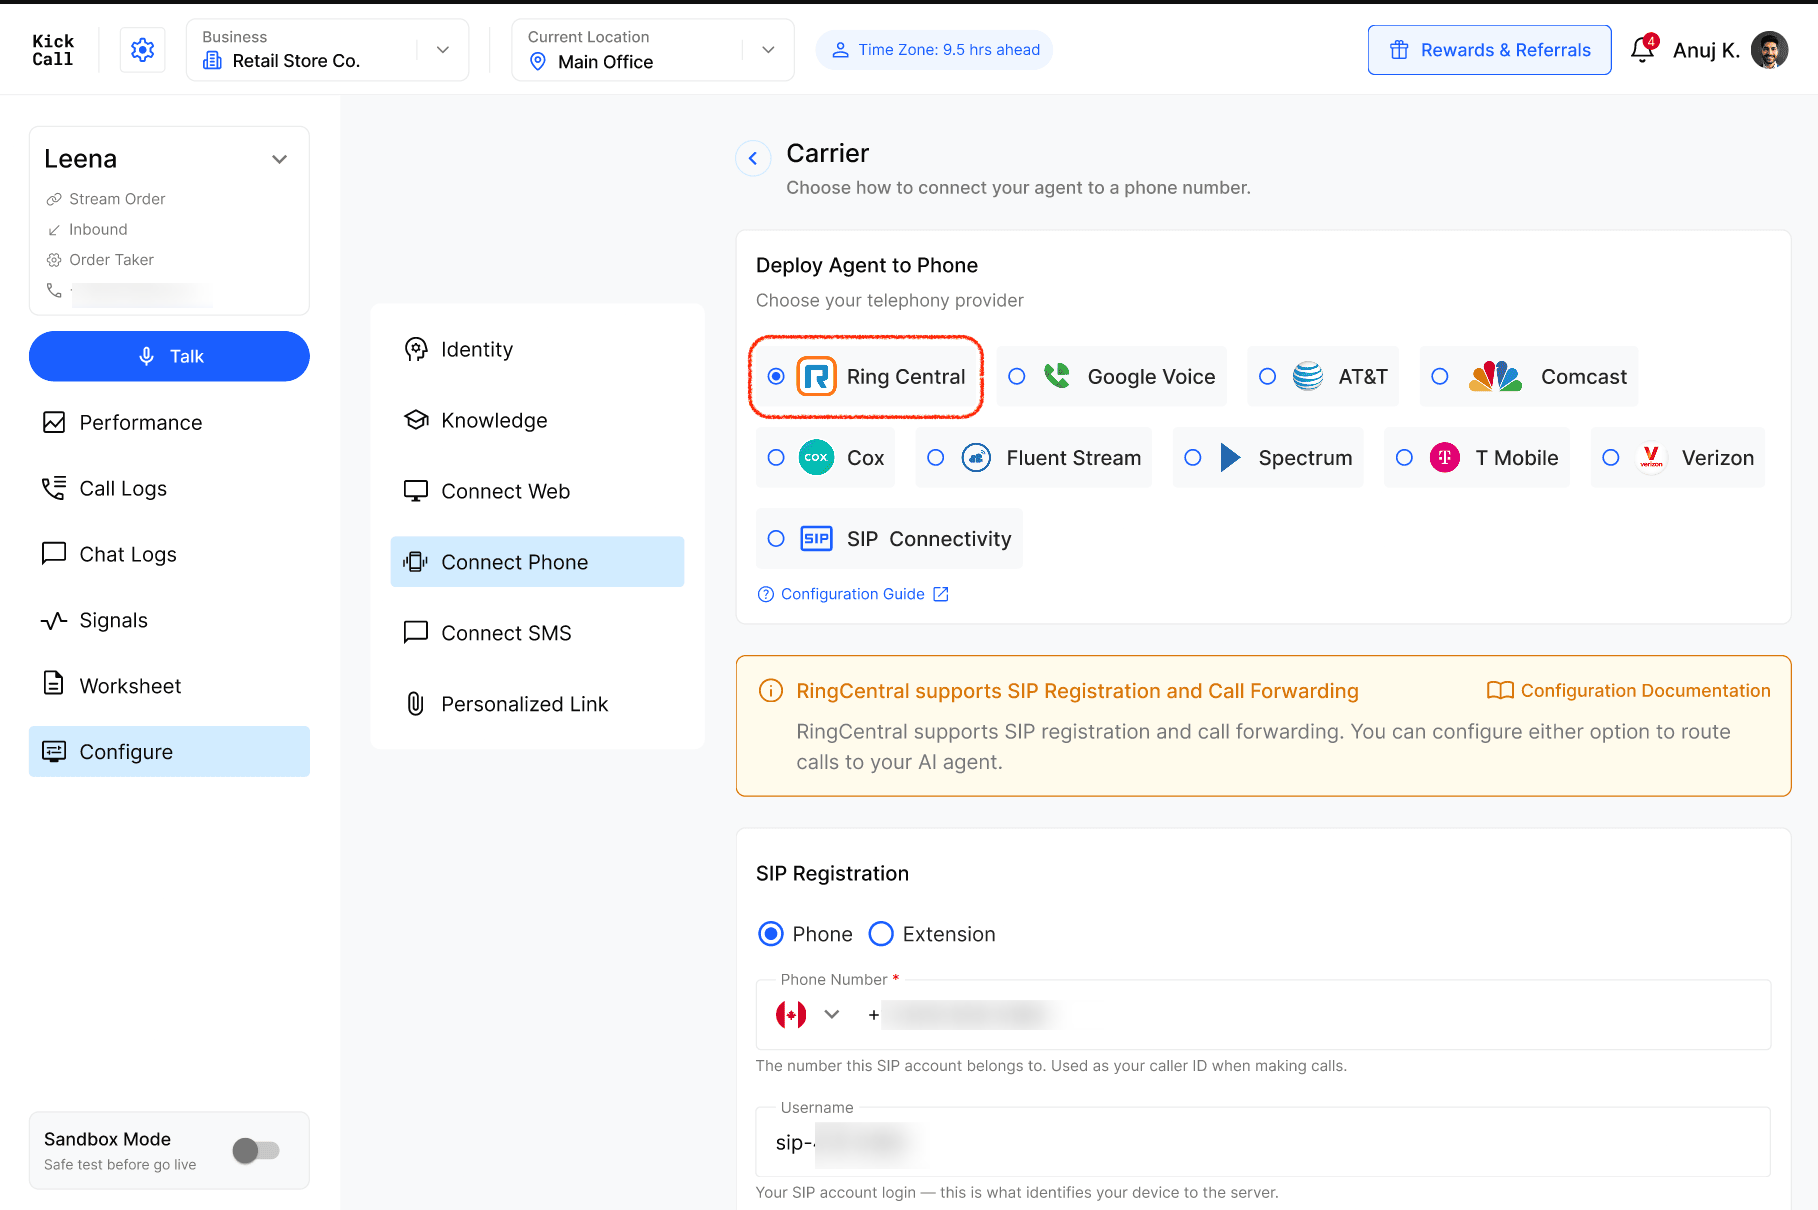Click the Identity head icon

coord(416,349)
